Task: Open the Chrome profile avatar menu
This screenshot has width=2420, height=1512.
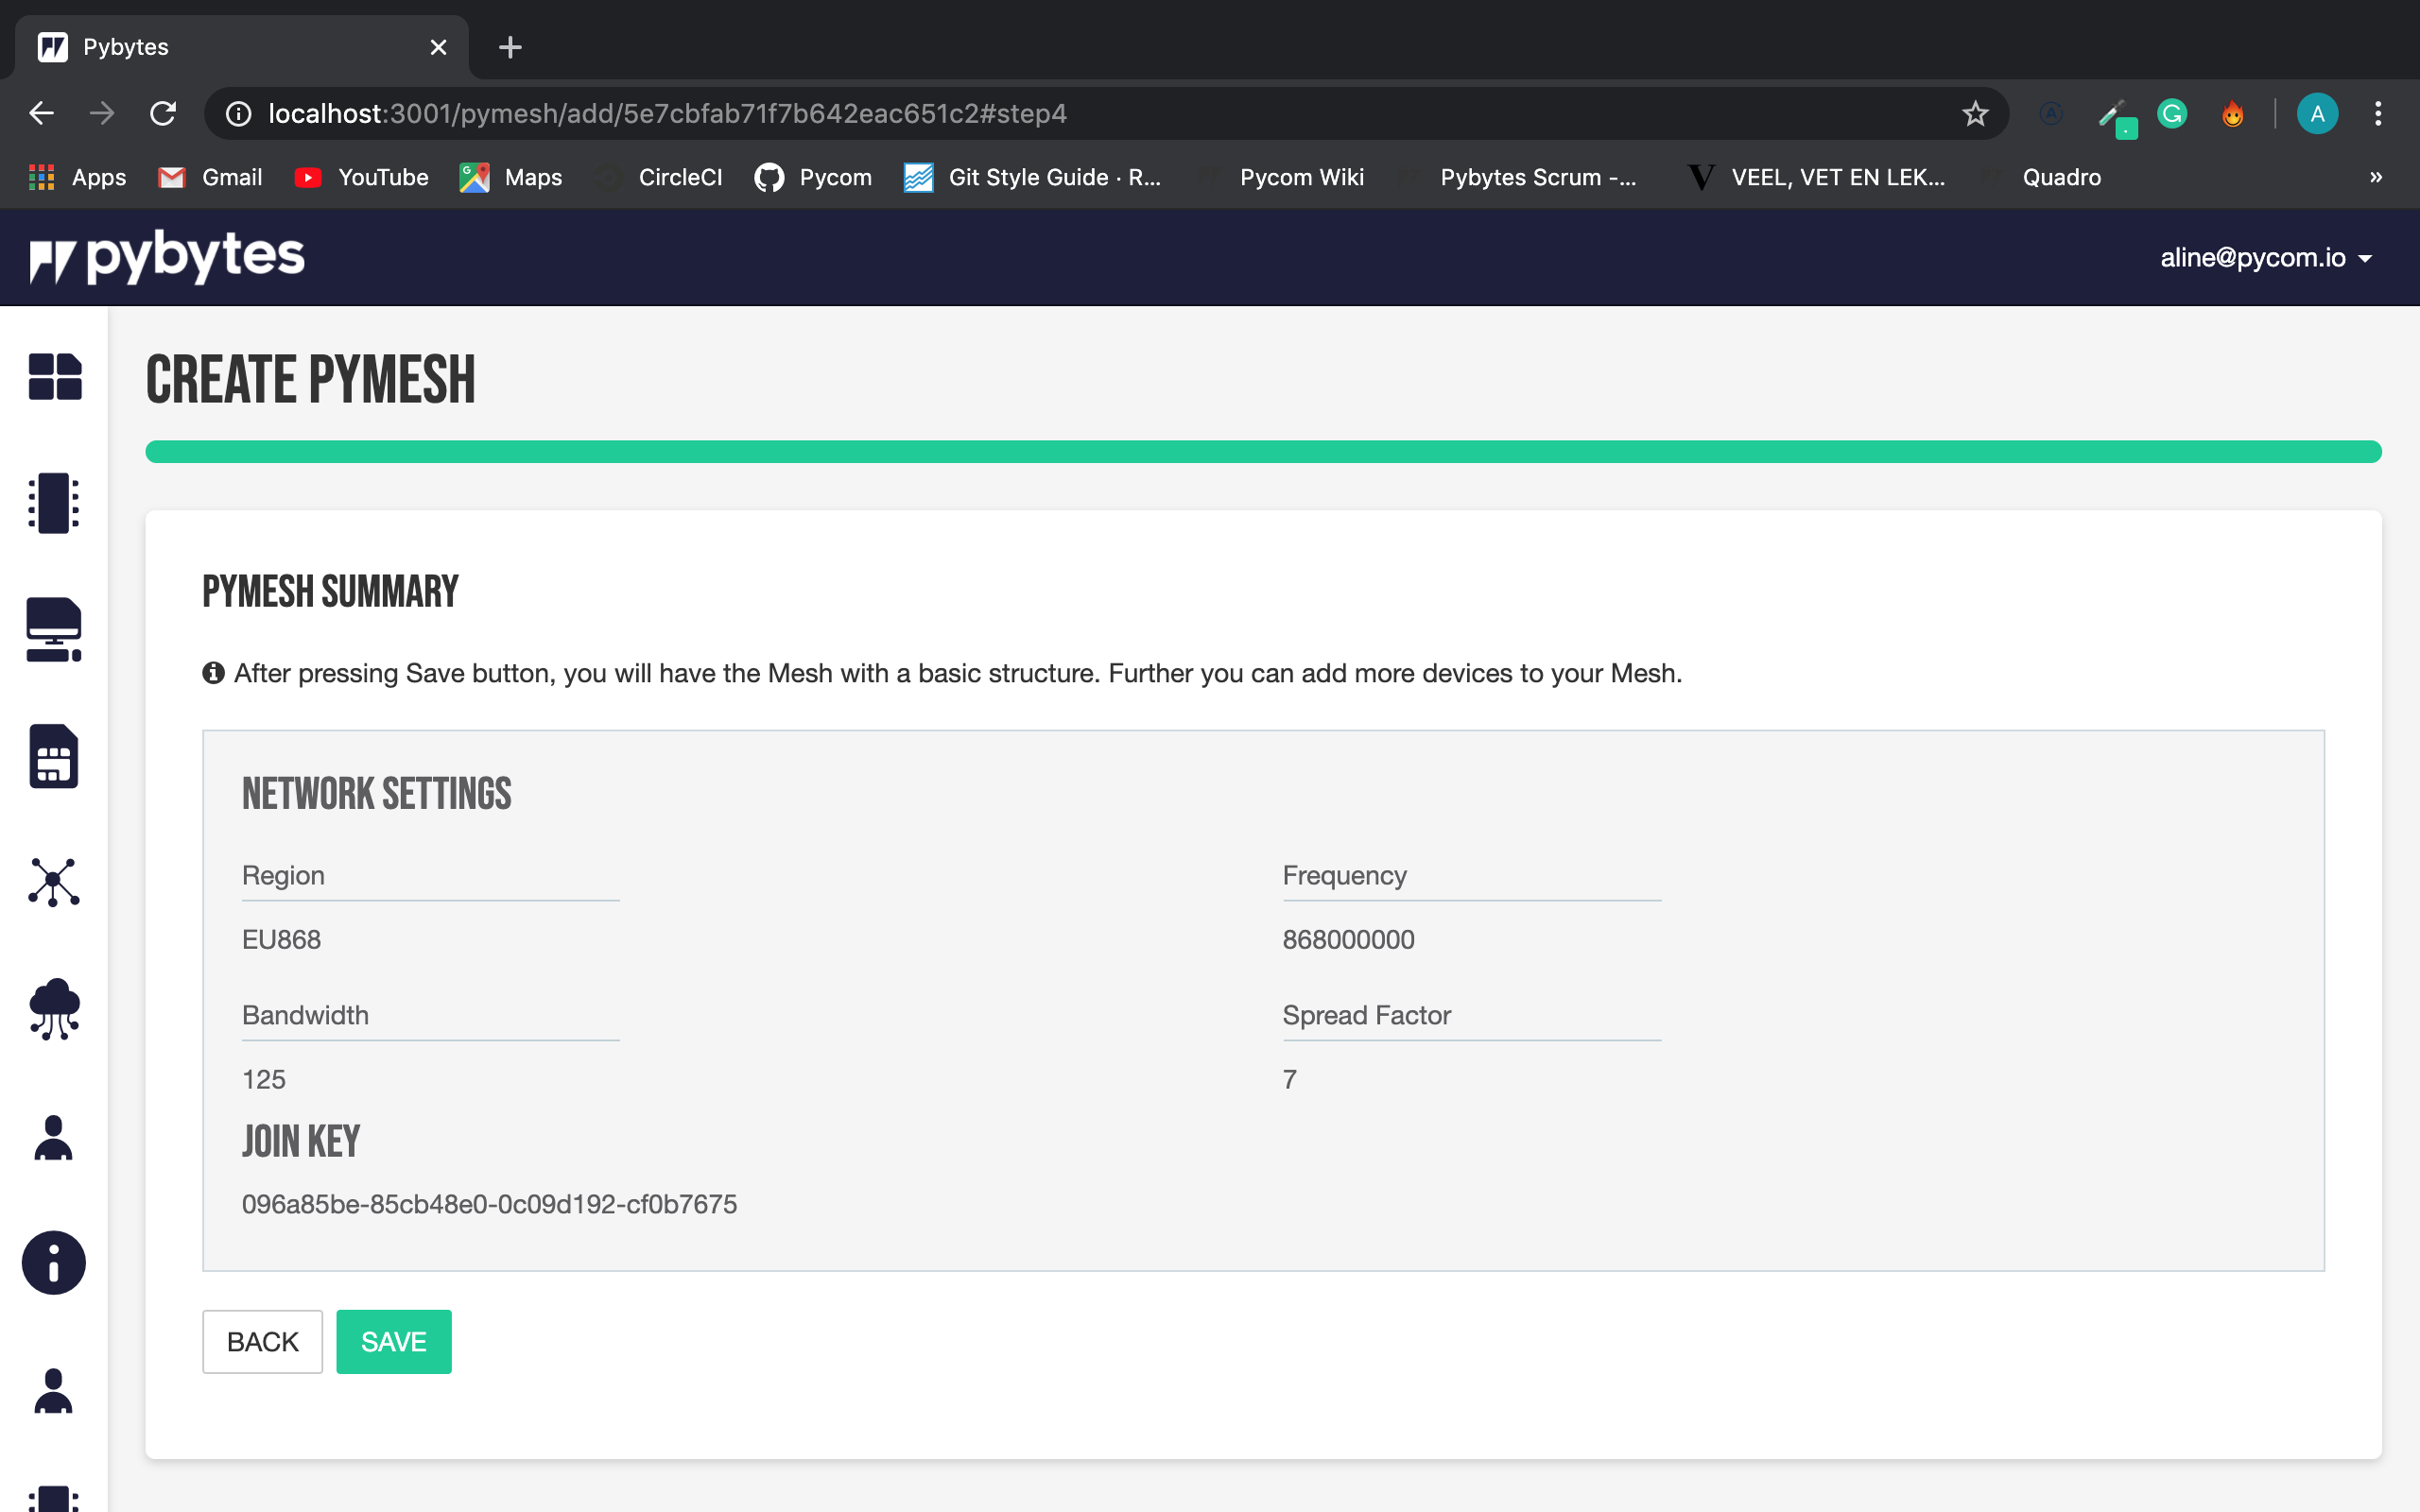Action: point(2318,113)
